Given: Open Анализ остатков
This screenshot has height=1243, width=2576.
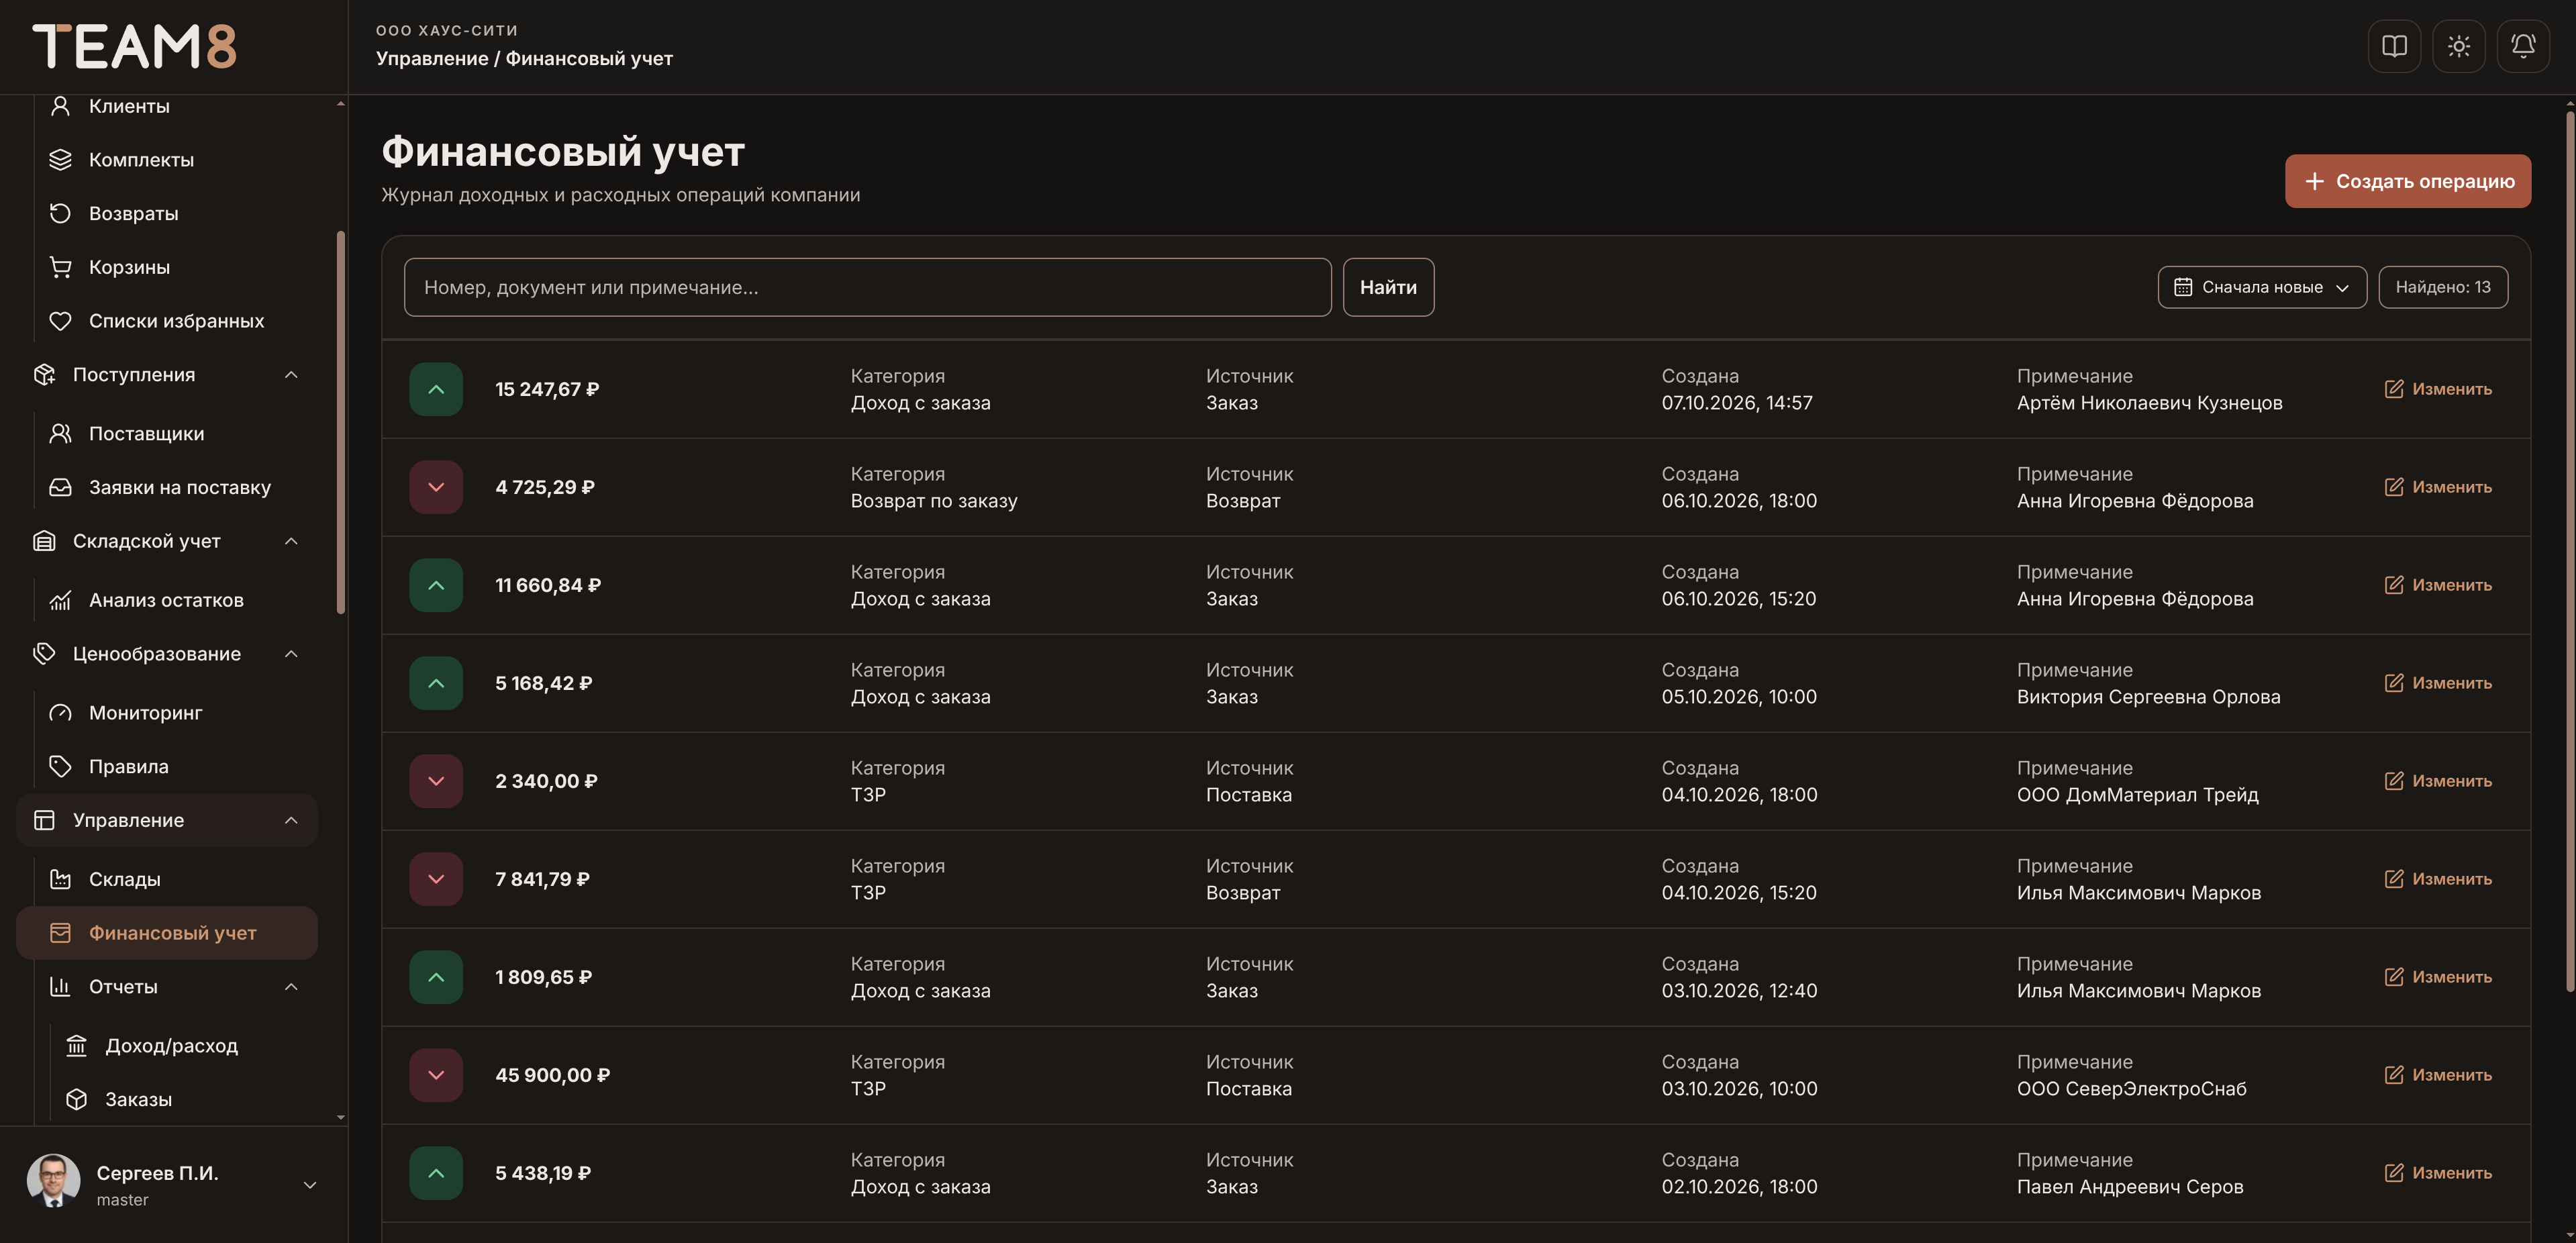Looking at the screenshot, I should pyautogui.click(x=167, y=600).
